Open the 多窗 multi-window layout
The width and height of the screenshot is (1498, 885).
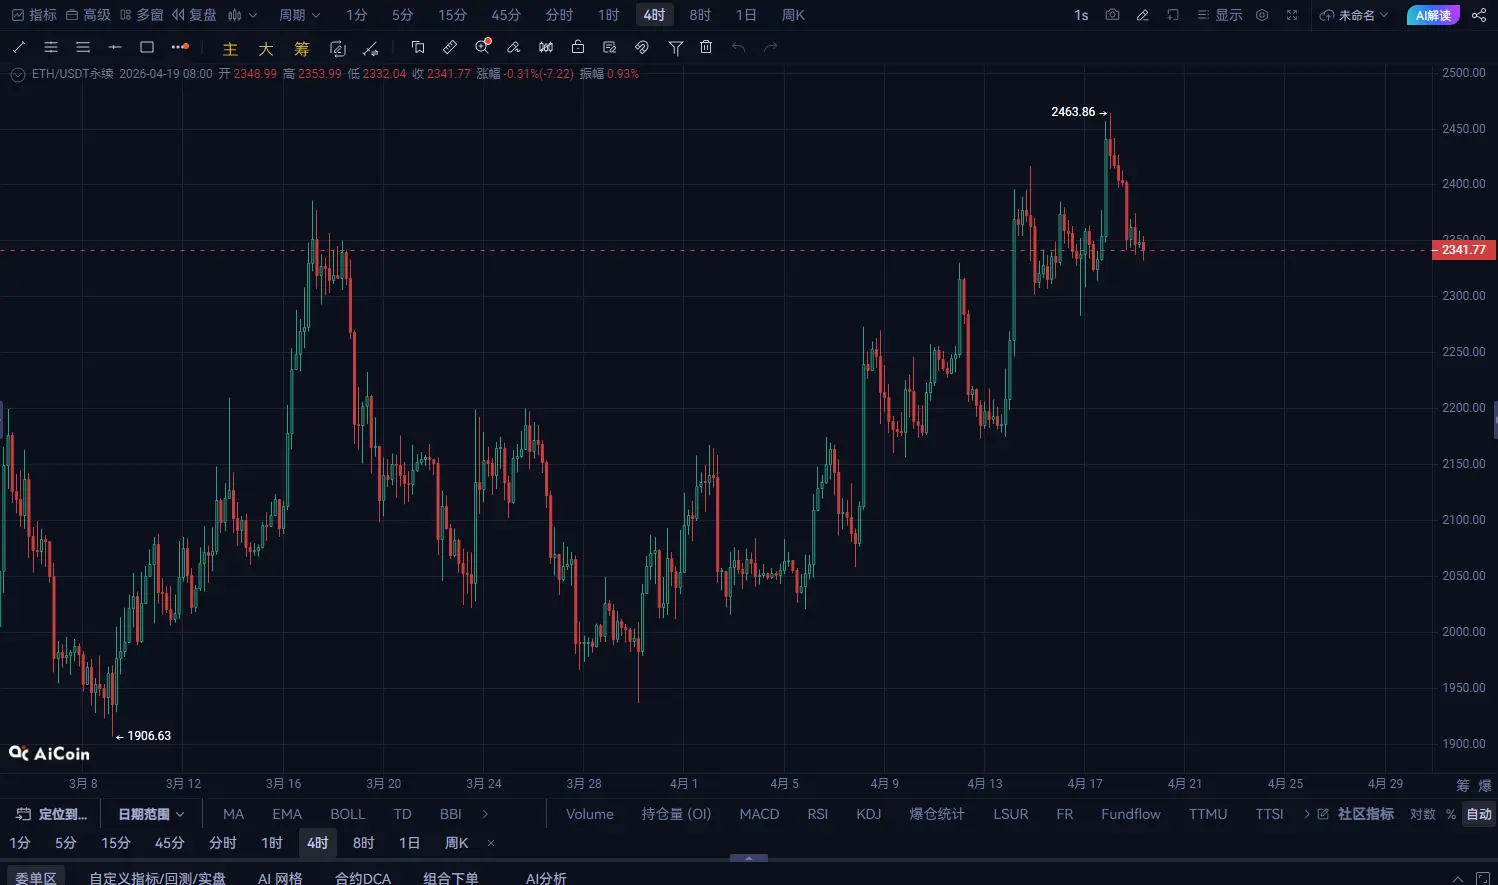pos(141,15)
